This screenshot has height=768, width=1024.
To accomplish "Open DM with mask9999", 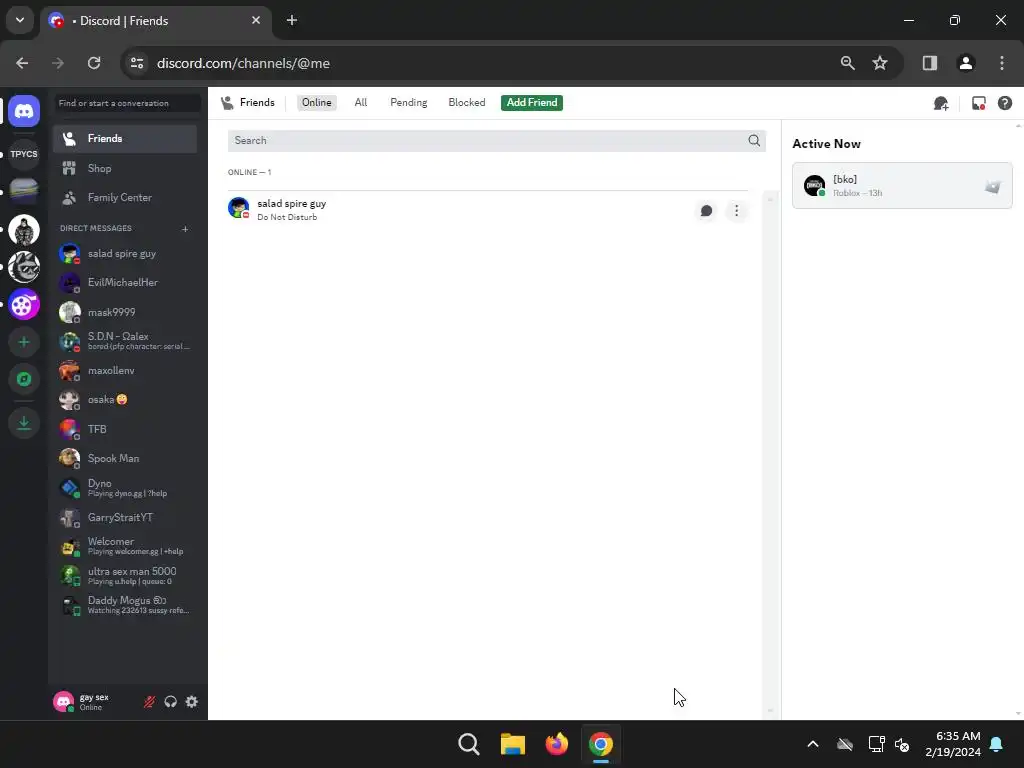I will (x=125, y=312).
